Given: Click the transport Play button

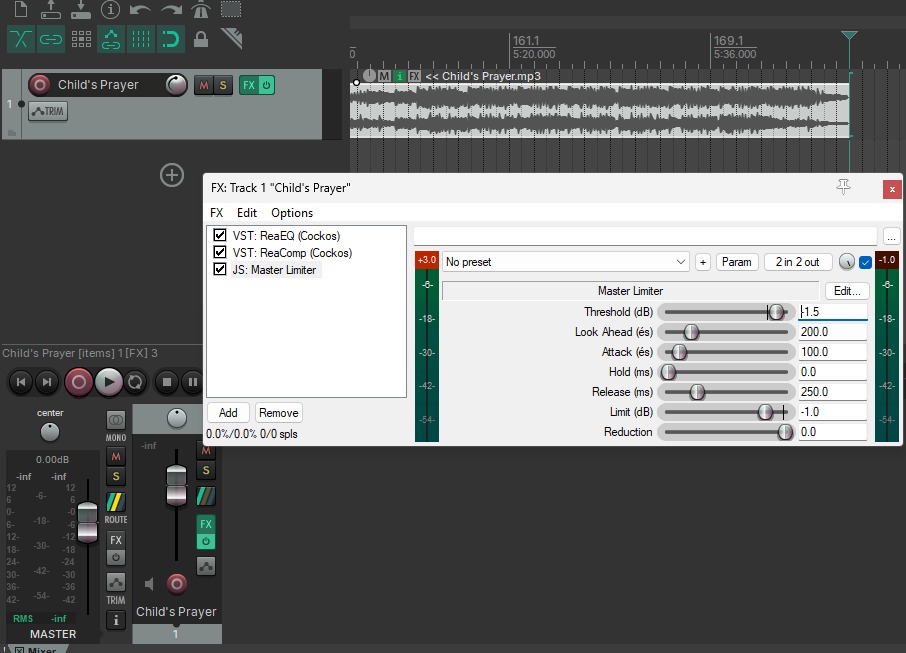Looking at the screenshot, I should pyautogui.click(x=108, y=382).
